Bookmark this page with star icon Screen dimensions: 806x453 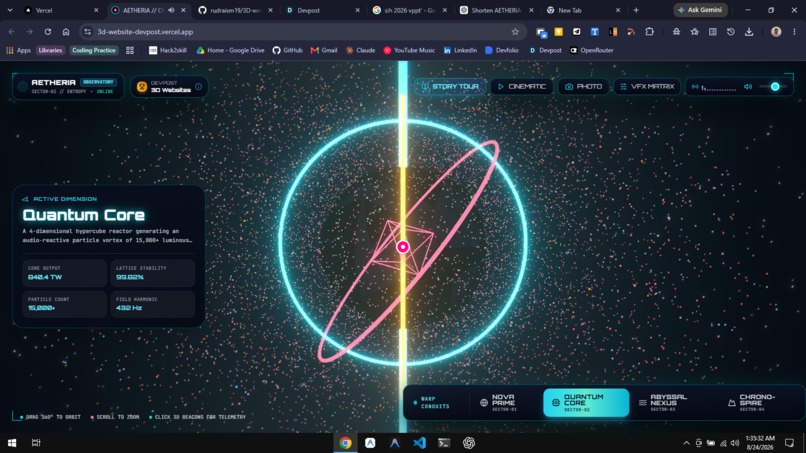515,32
